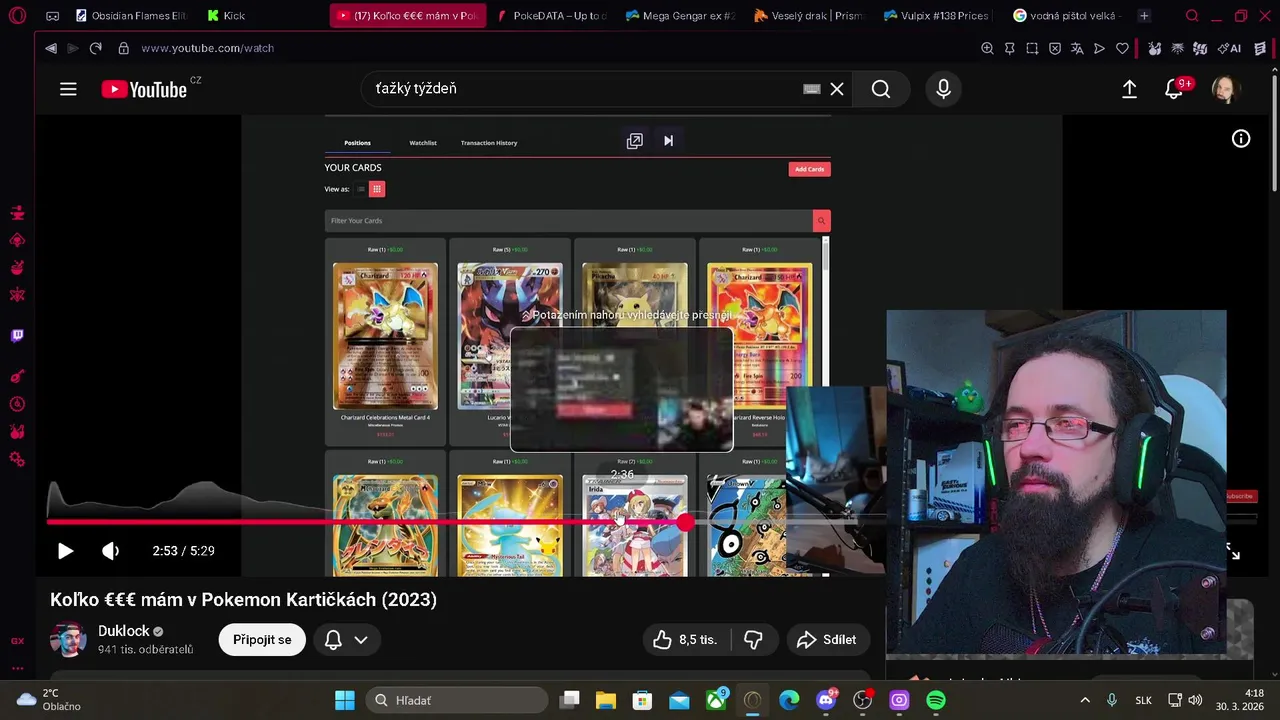Open the on-screen keyboard icon in search
This screenshot has width=1280, height=720.
pos(812,89)
